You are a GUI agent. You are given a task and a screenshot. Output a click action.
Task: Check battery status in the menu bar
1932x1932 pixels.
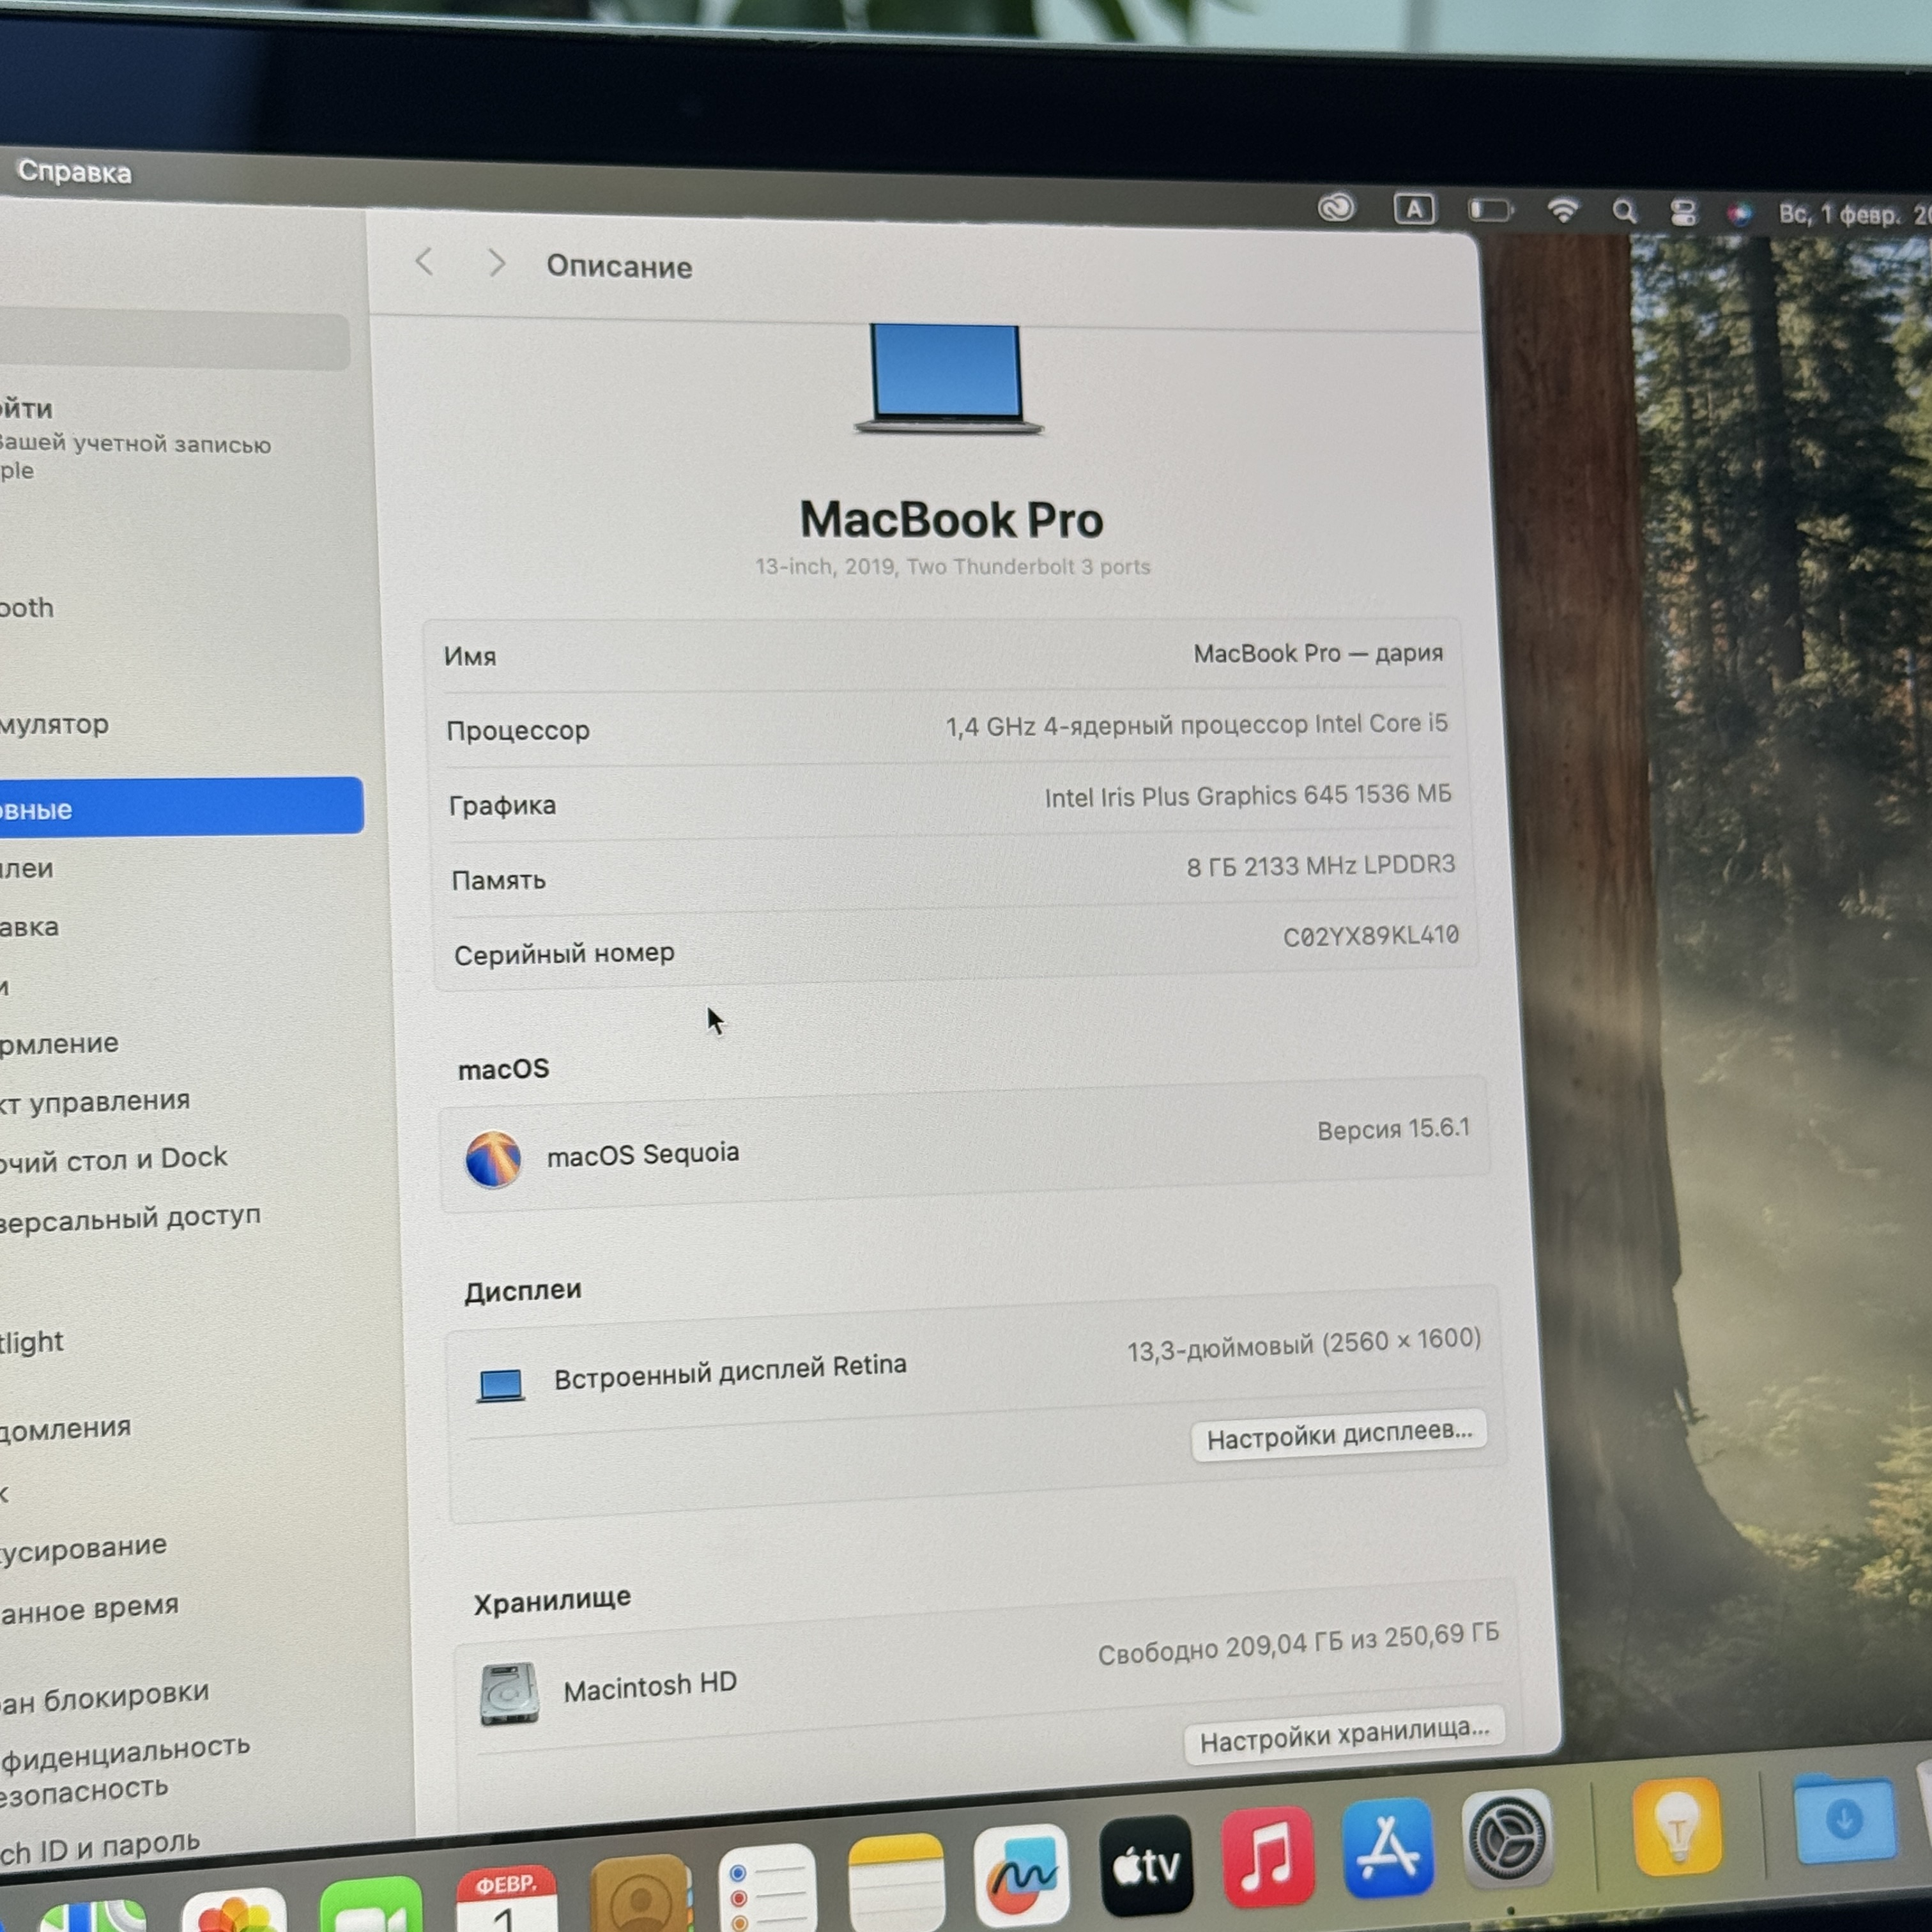click(x=1489, y=210)
